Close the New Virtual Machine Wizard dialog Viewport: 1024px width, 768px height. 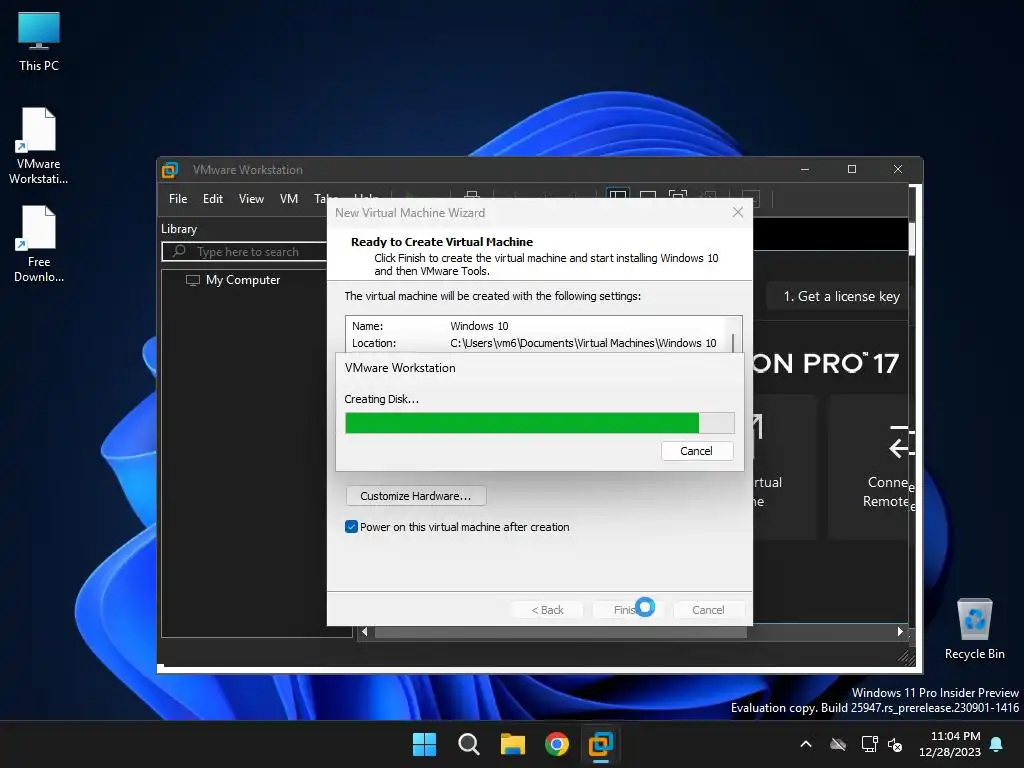tap(738, 212)
